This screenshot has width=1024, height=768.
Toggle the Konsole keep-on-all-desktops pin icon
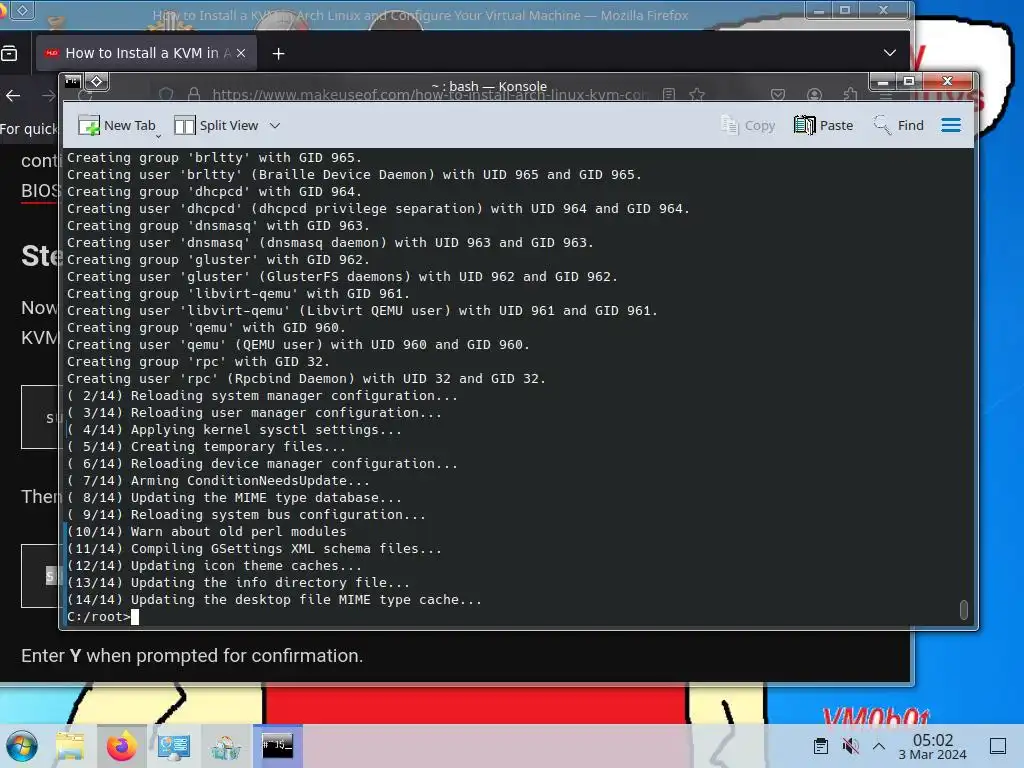[x=97, y=82]
